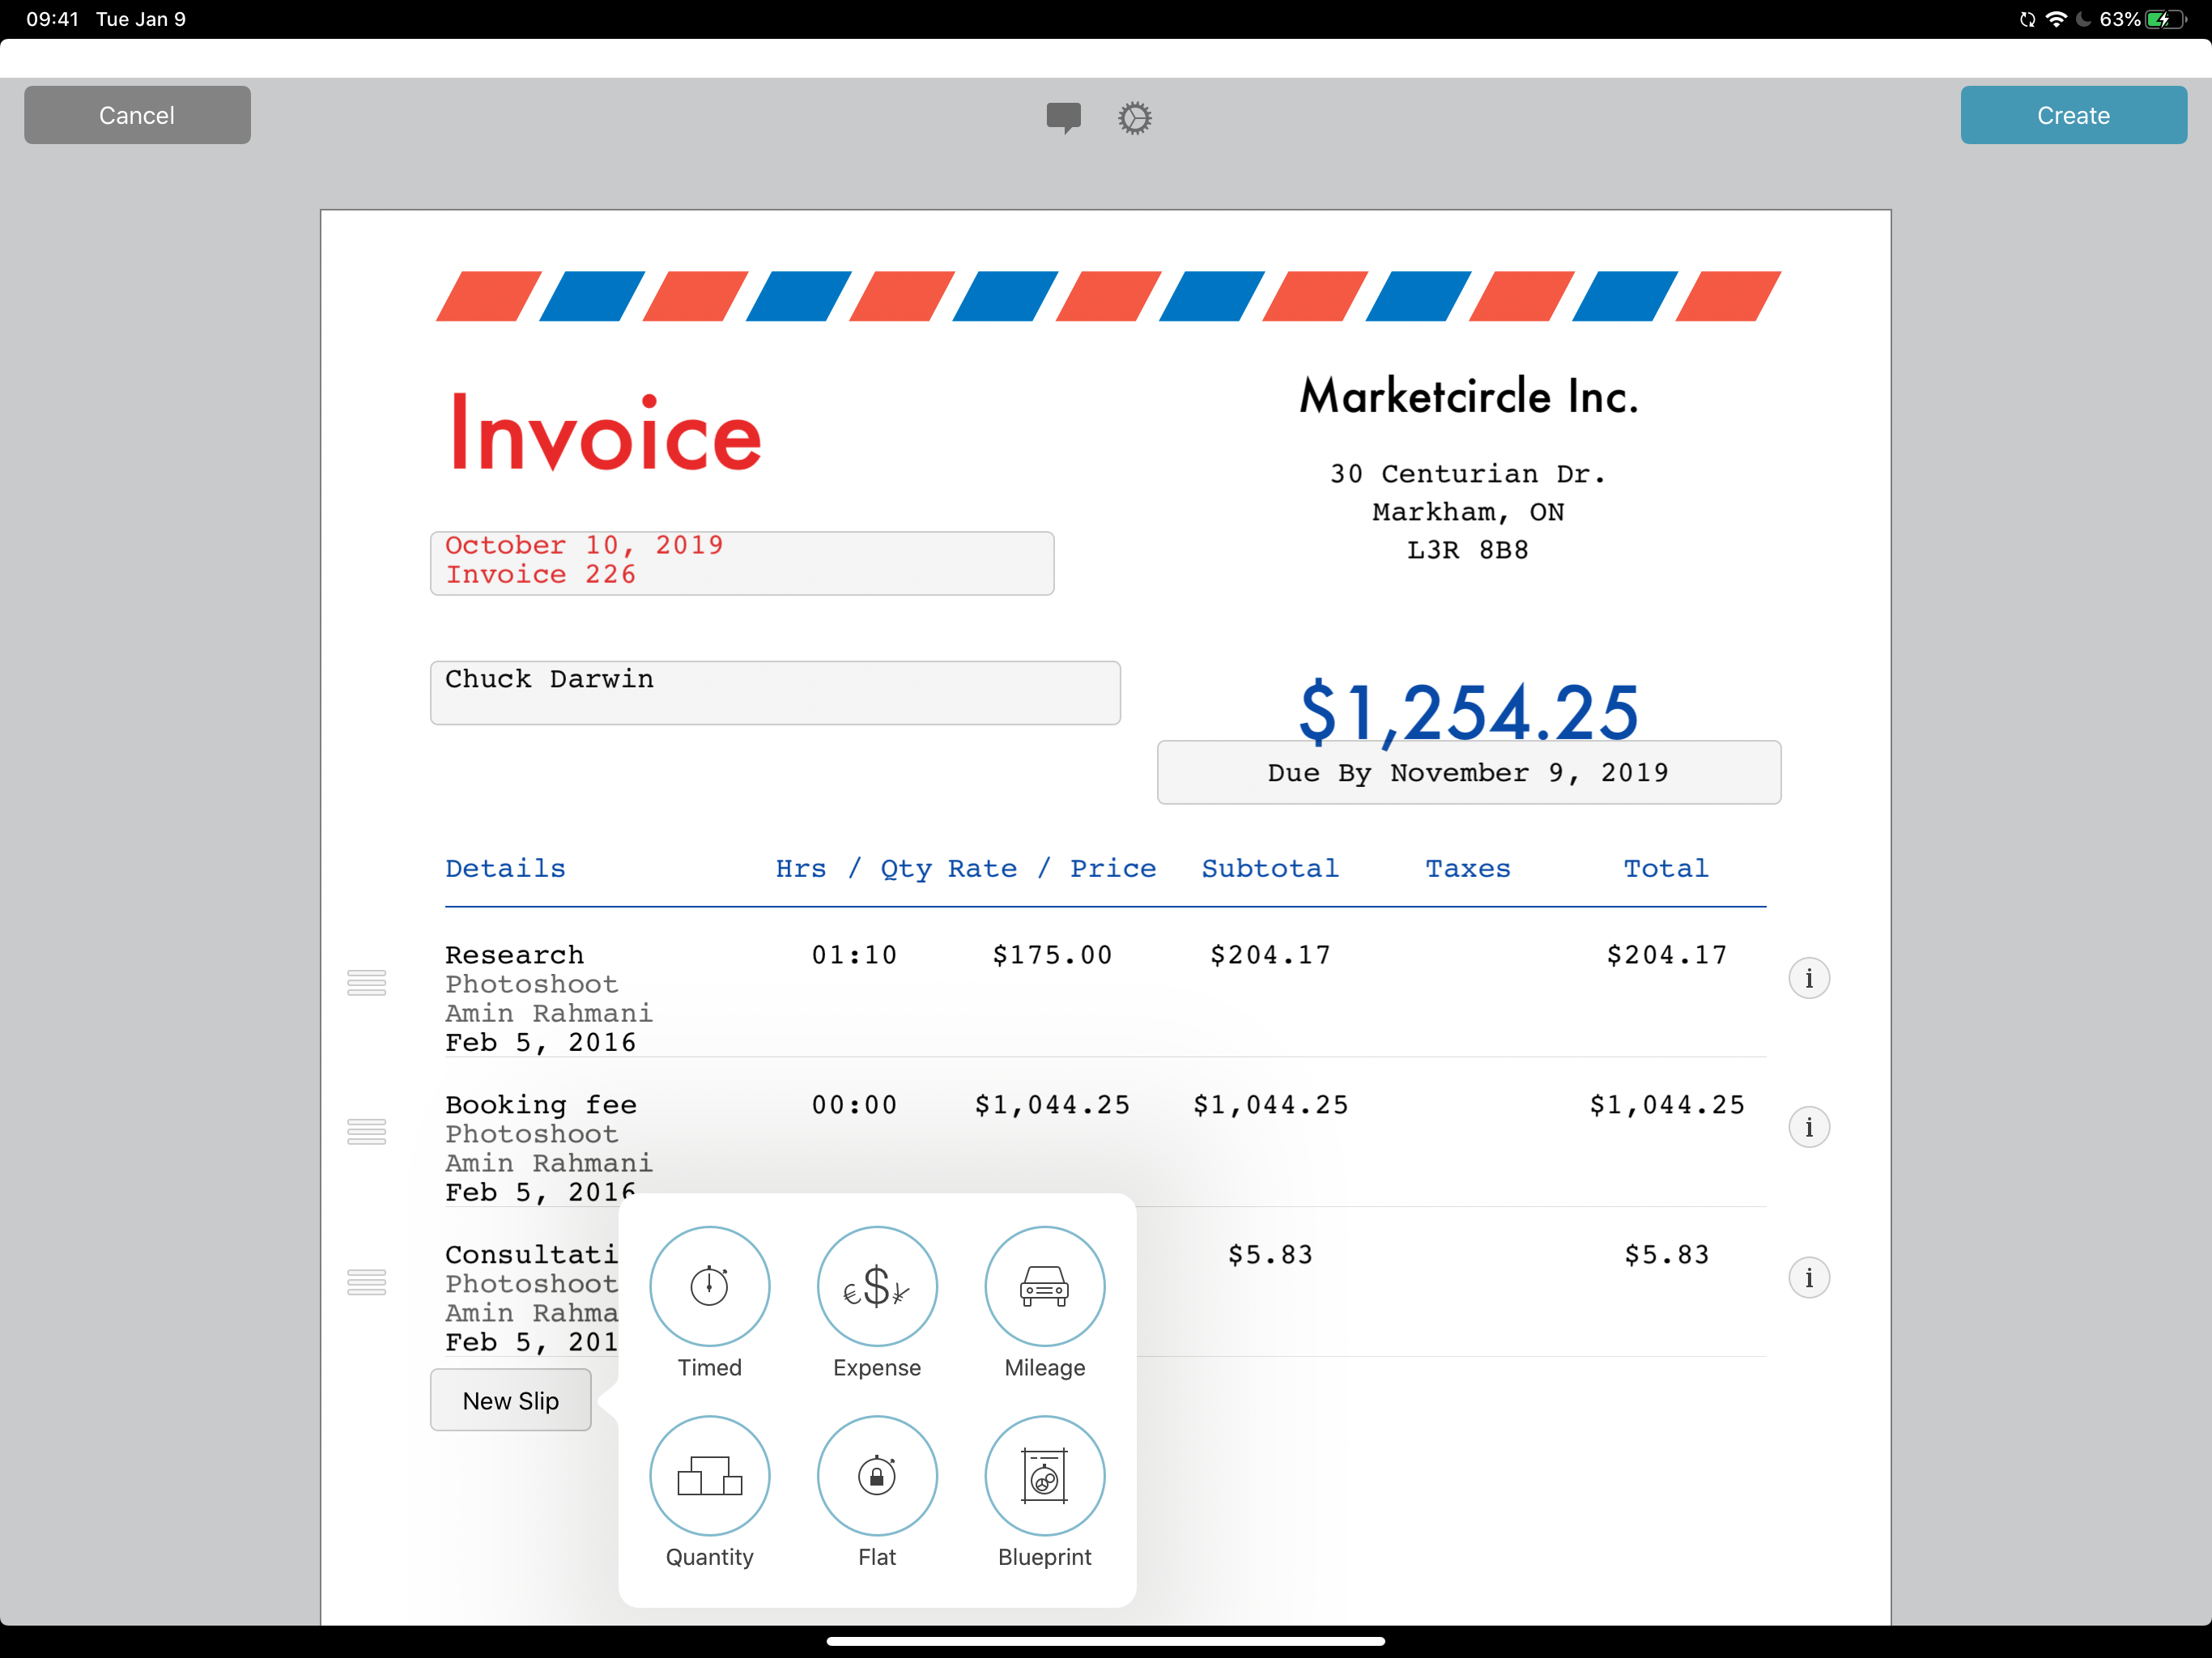The height and width of the screenshot is (1658, 2212).
Task: Tap the battery indicator in status bar
Action: (x=2164, y=19)
